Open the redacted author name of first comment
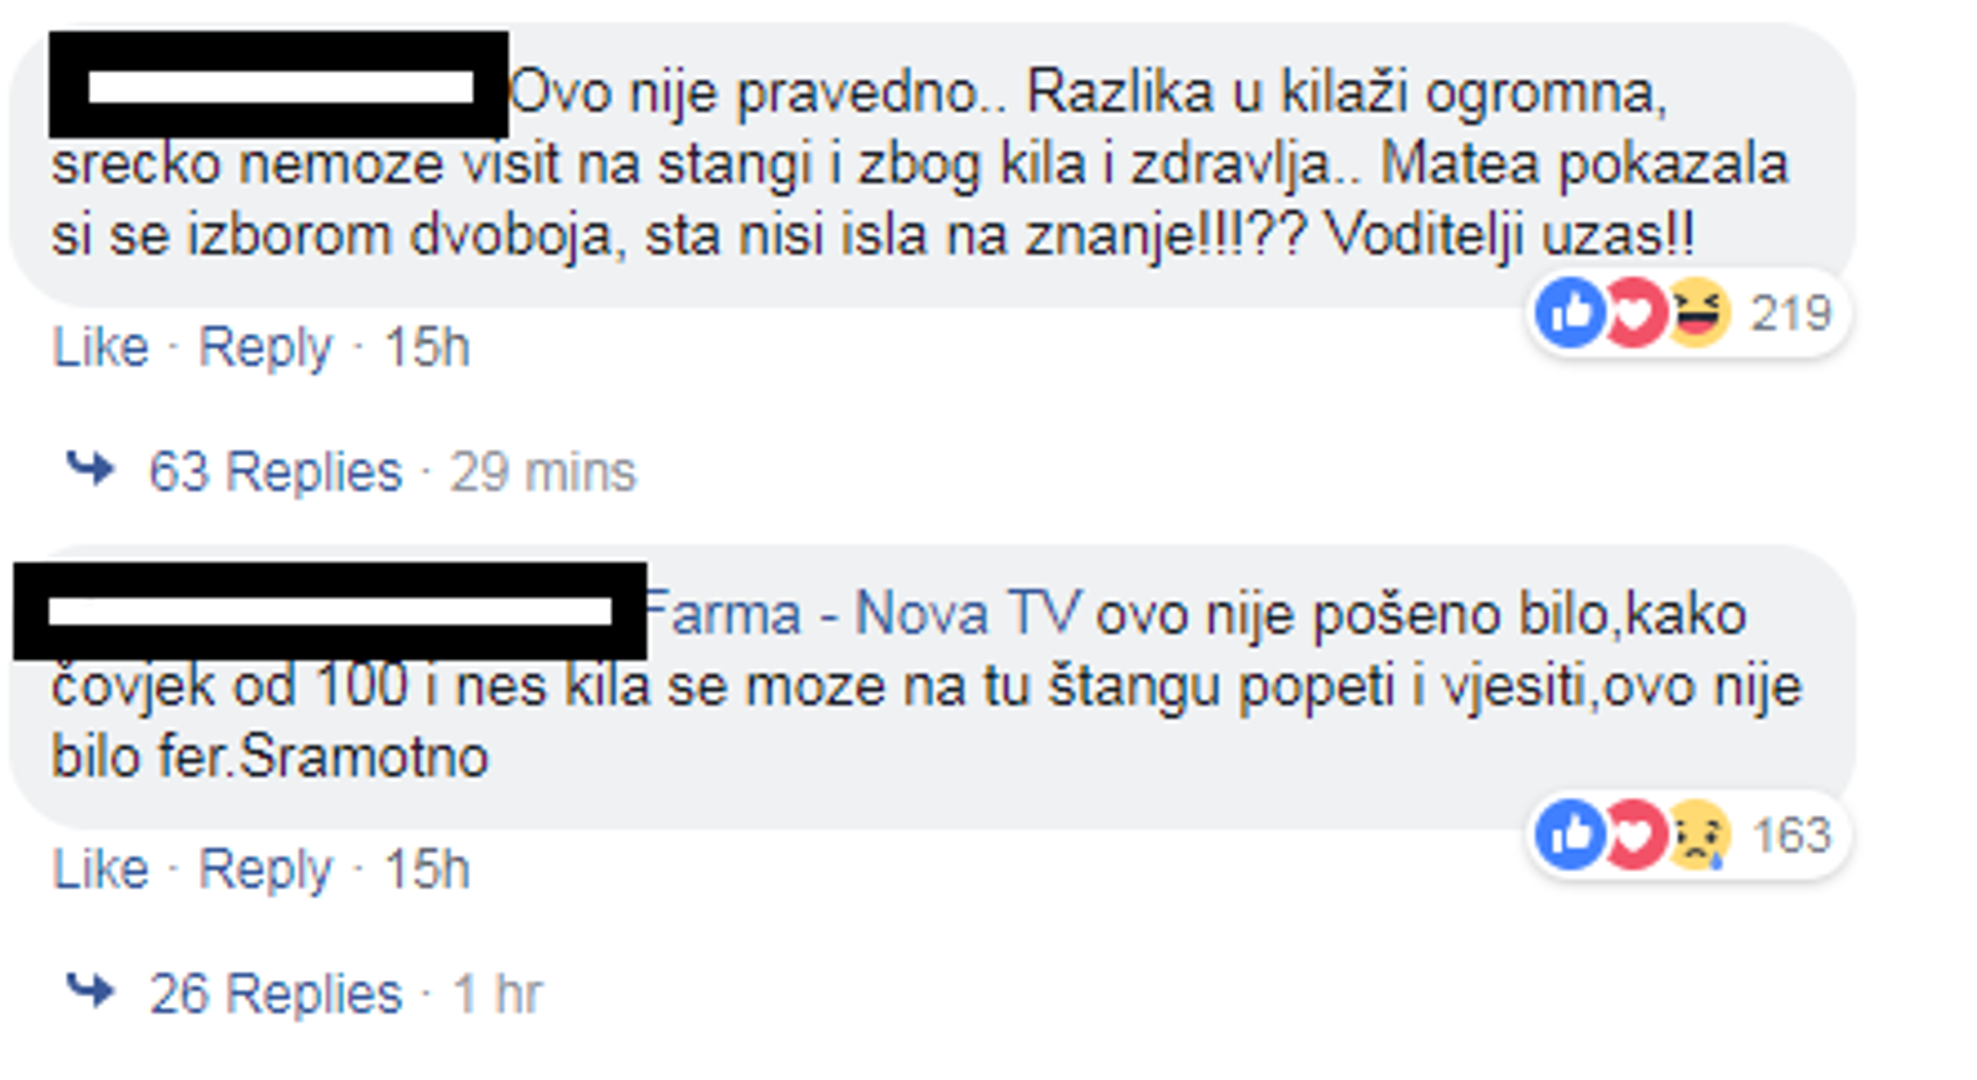 tap(279, 85)
